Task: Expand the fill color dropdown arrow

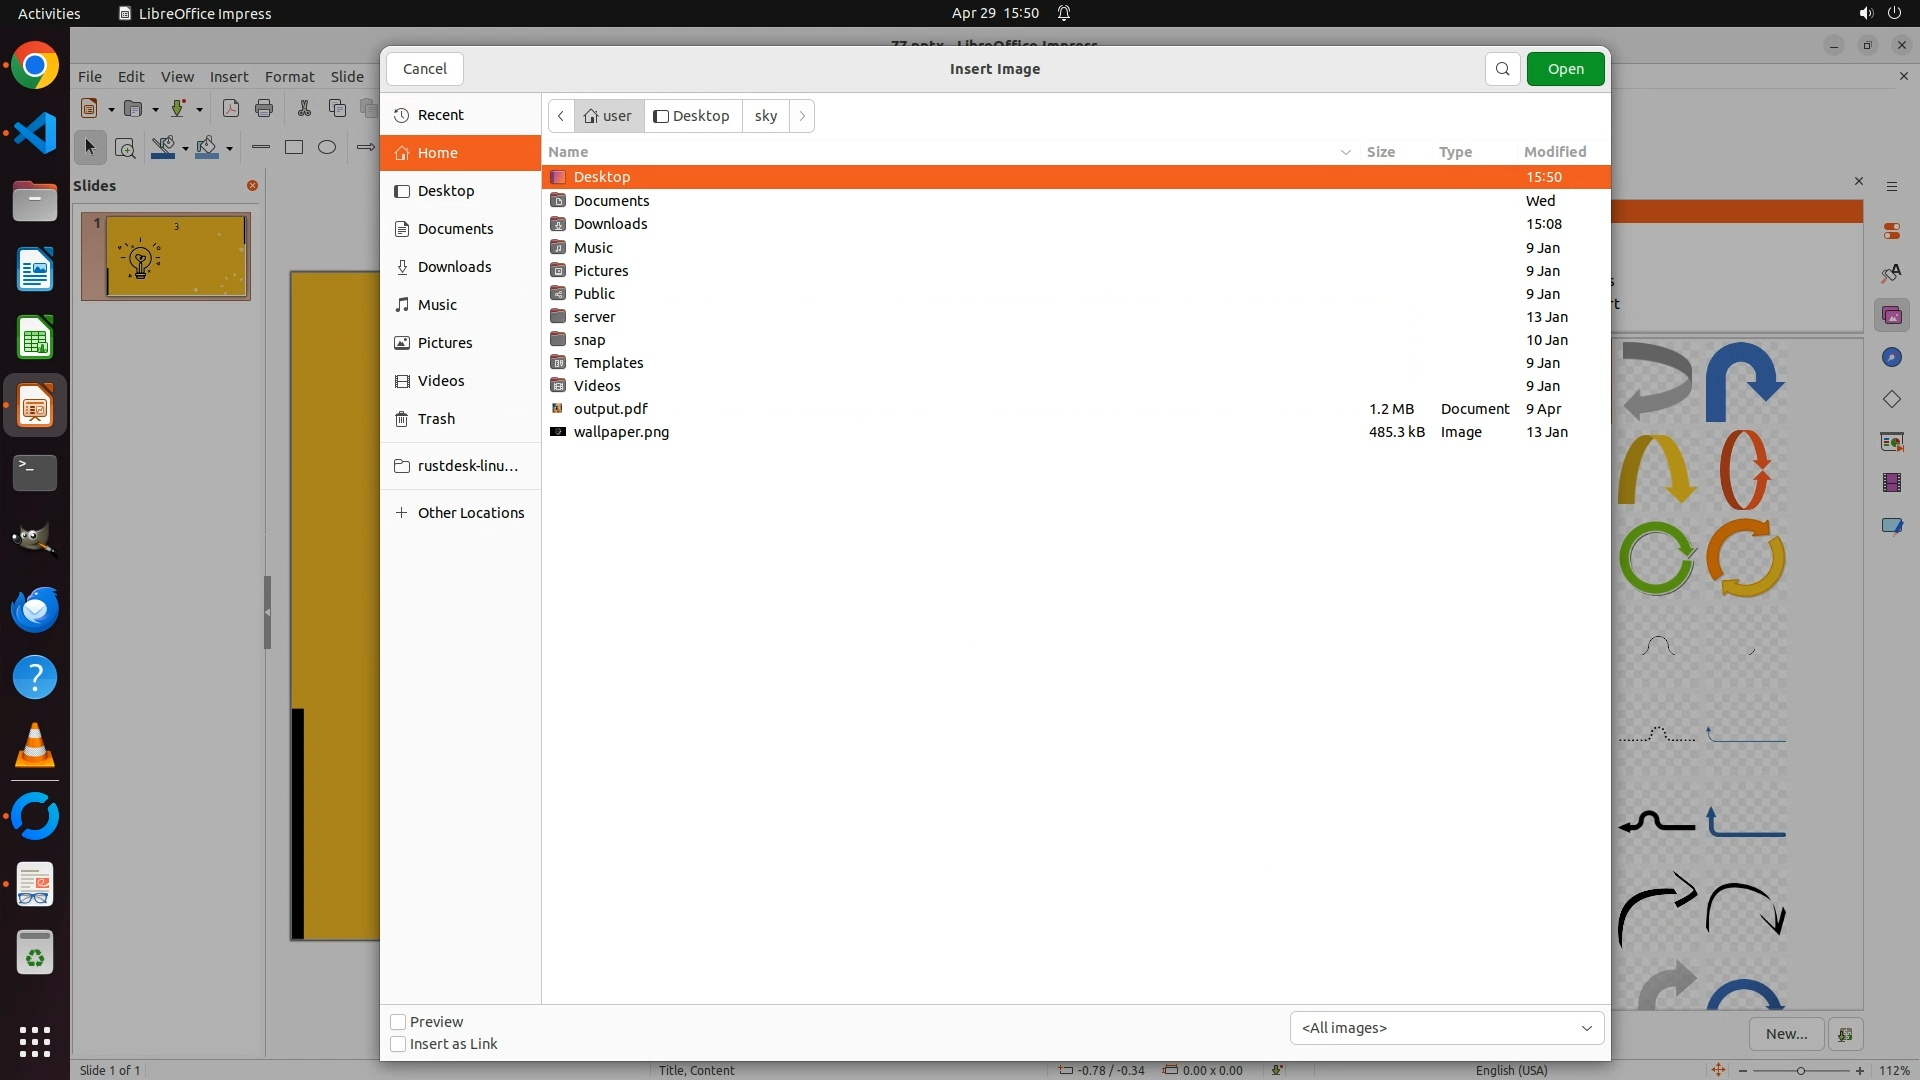Action: 230,148
